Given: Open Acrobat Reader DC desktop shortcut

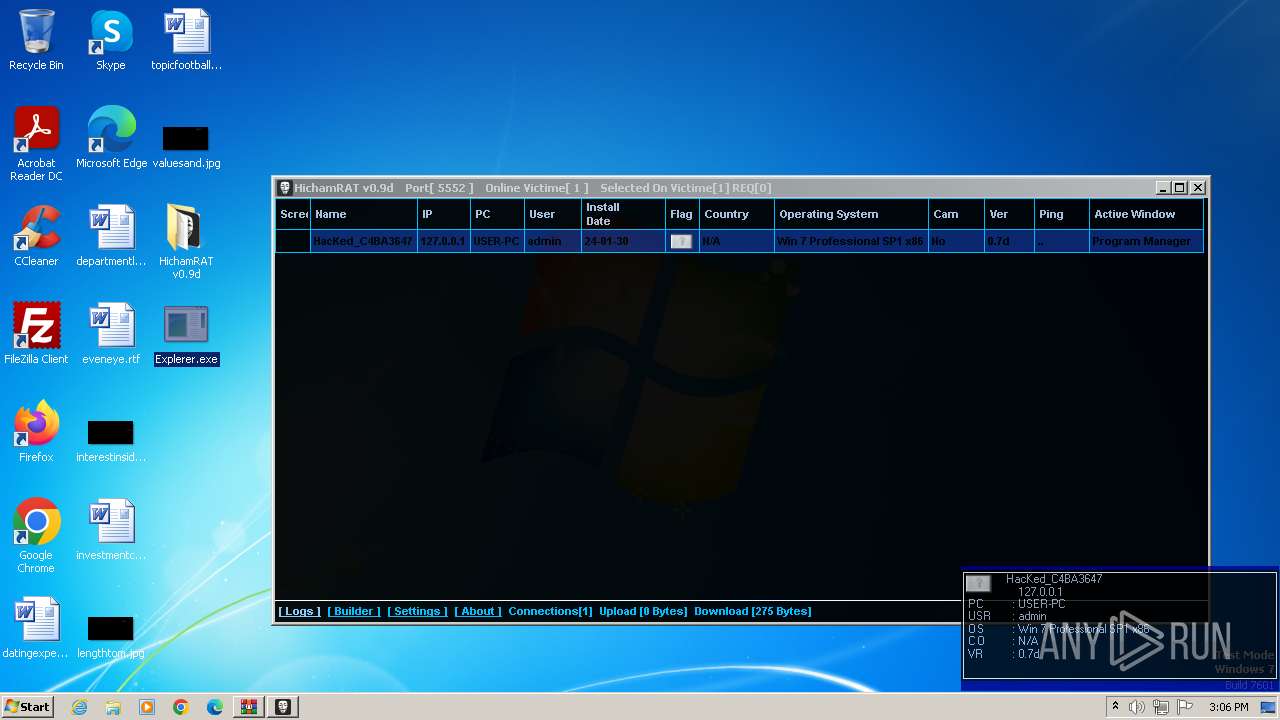Looking at the screenshot, I should tap(36, 145).
